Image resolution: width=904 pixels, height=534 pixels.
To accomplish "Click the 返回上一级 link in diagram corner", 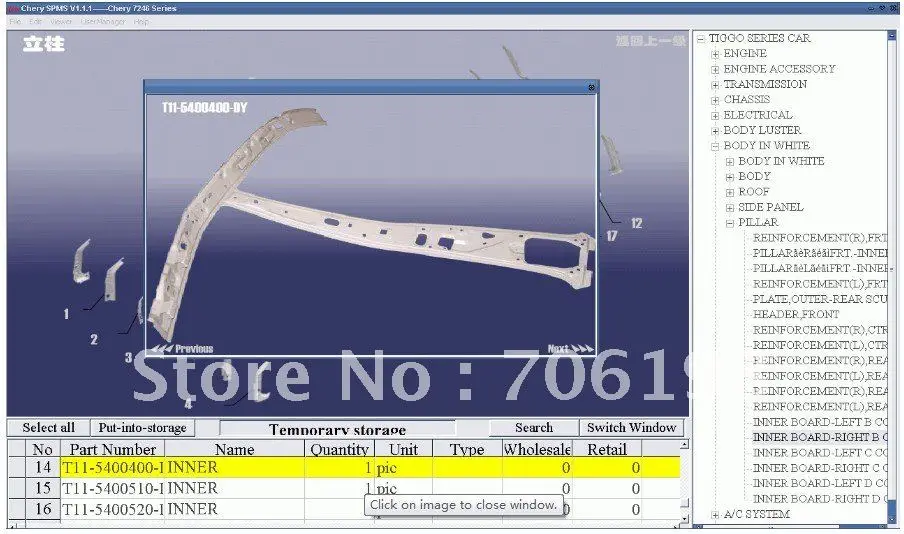I will [x=650, y=41].
